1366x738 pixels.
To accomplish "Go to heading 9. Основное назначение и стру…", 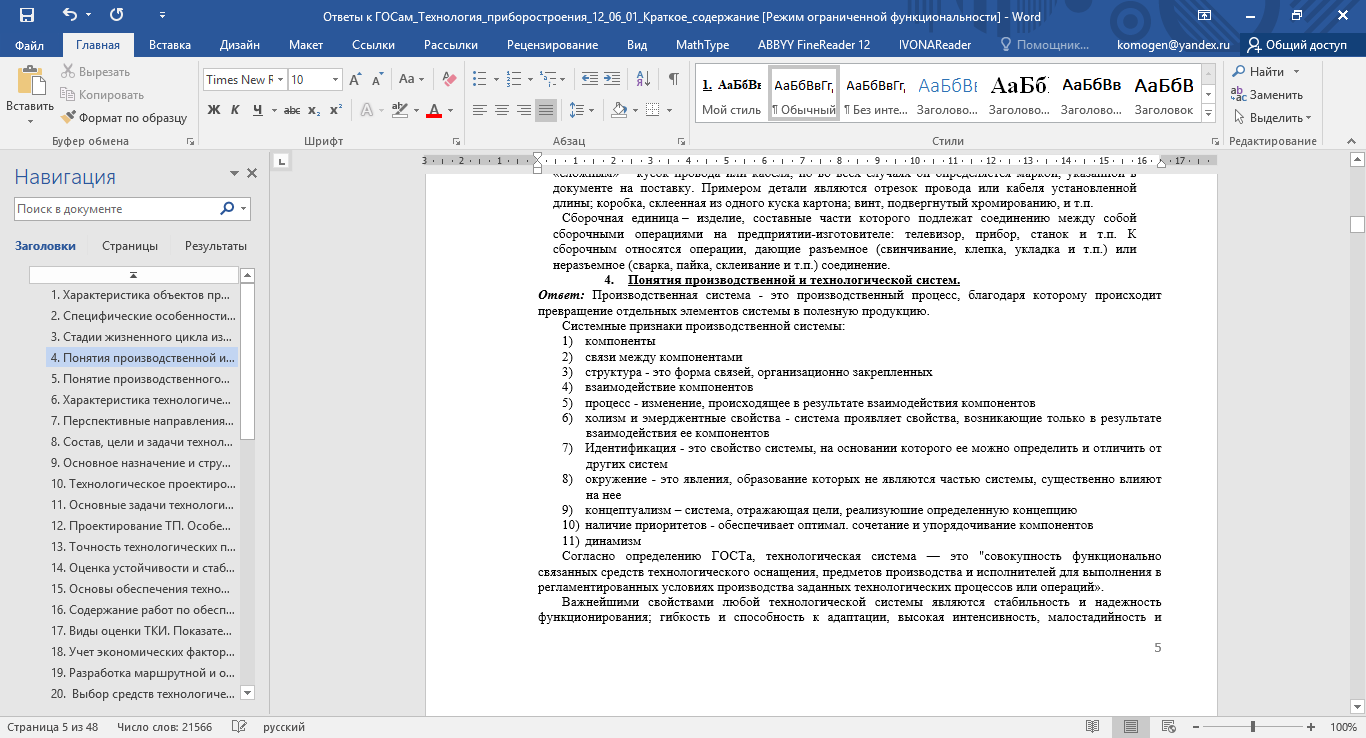I will point(141,463).
